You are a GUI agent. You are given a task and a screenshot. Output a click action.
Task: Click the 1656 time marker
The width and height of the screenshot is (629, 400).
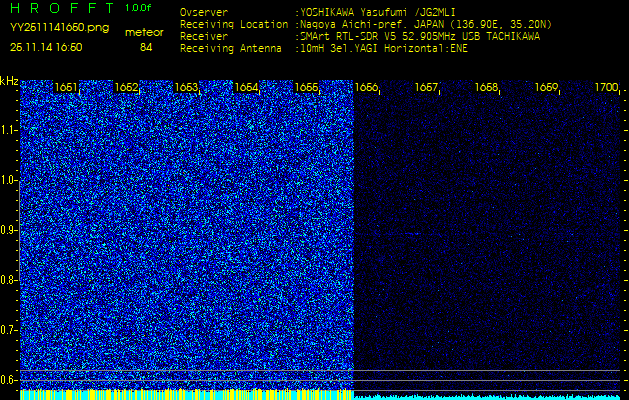[x=366, y=87]
